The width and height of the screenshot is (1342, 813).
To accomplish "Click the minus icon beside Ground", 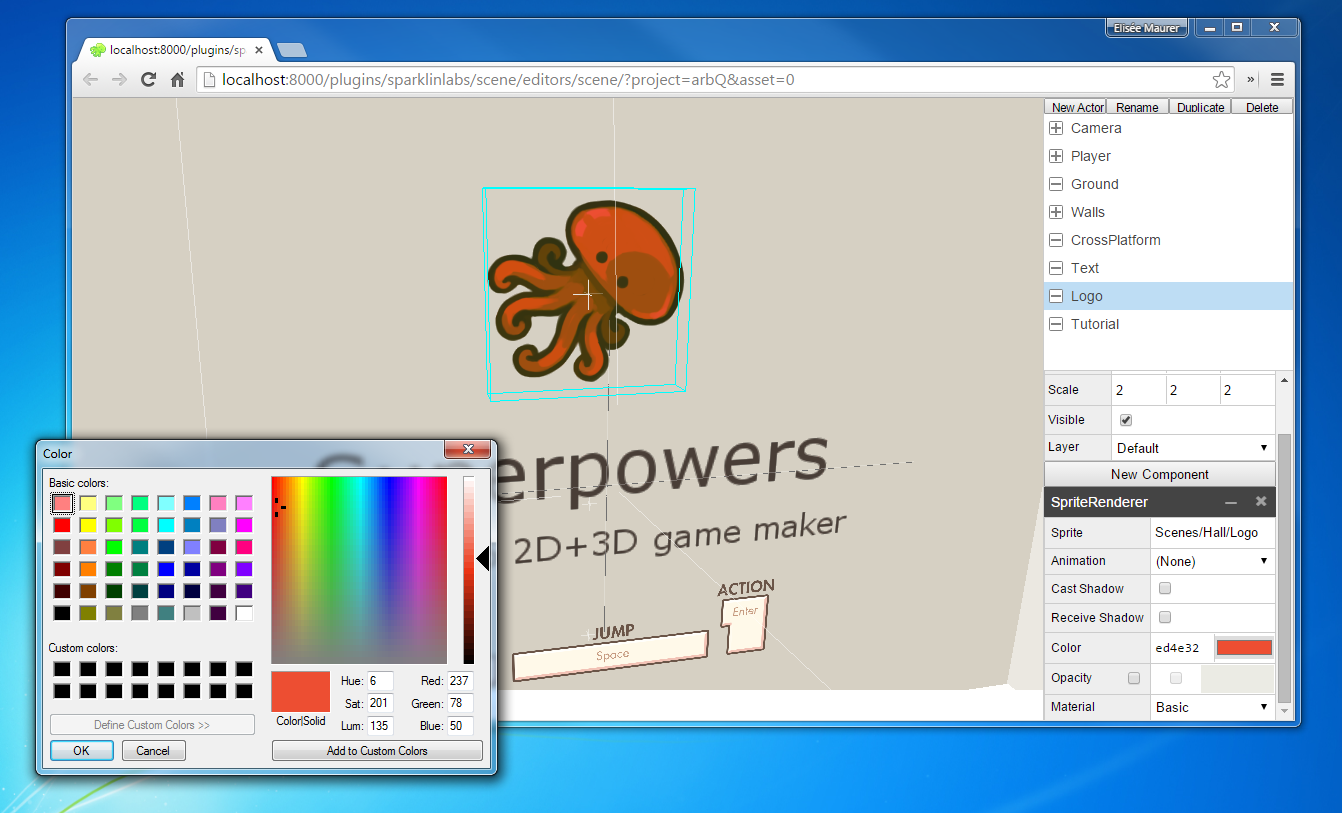I will tap(1055, 184).
